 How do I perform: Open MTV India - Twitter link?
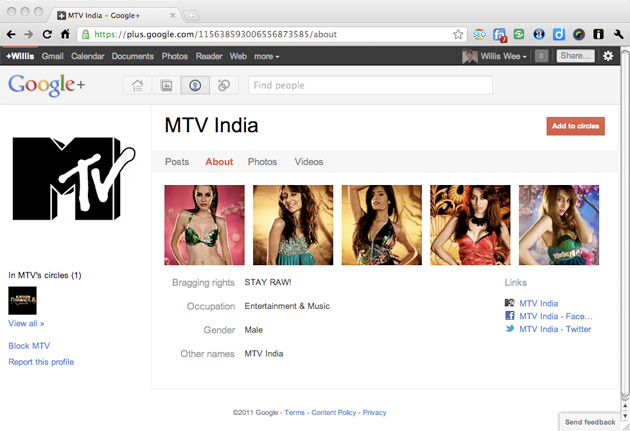[x=555, y=329]
